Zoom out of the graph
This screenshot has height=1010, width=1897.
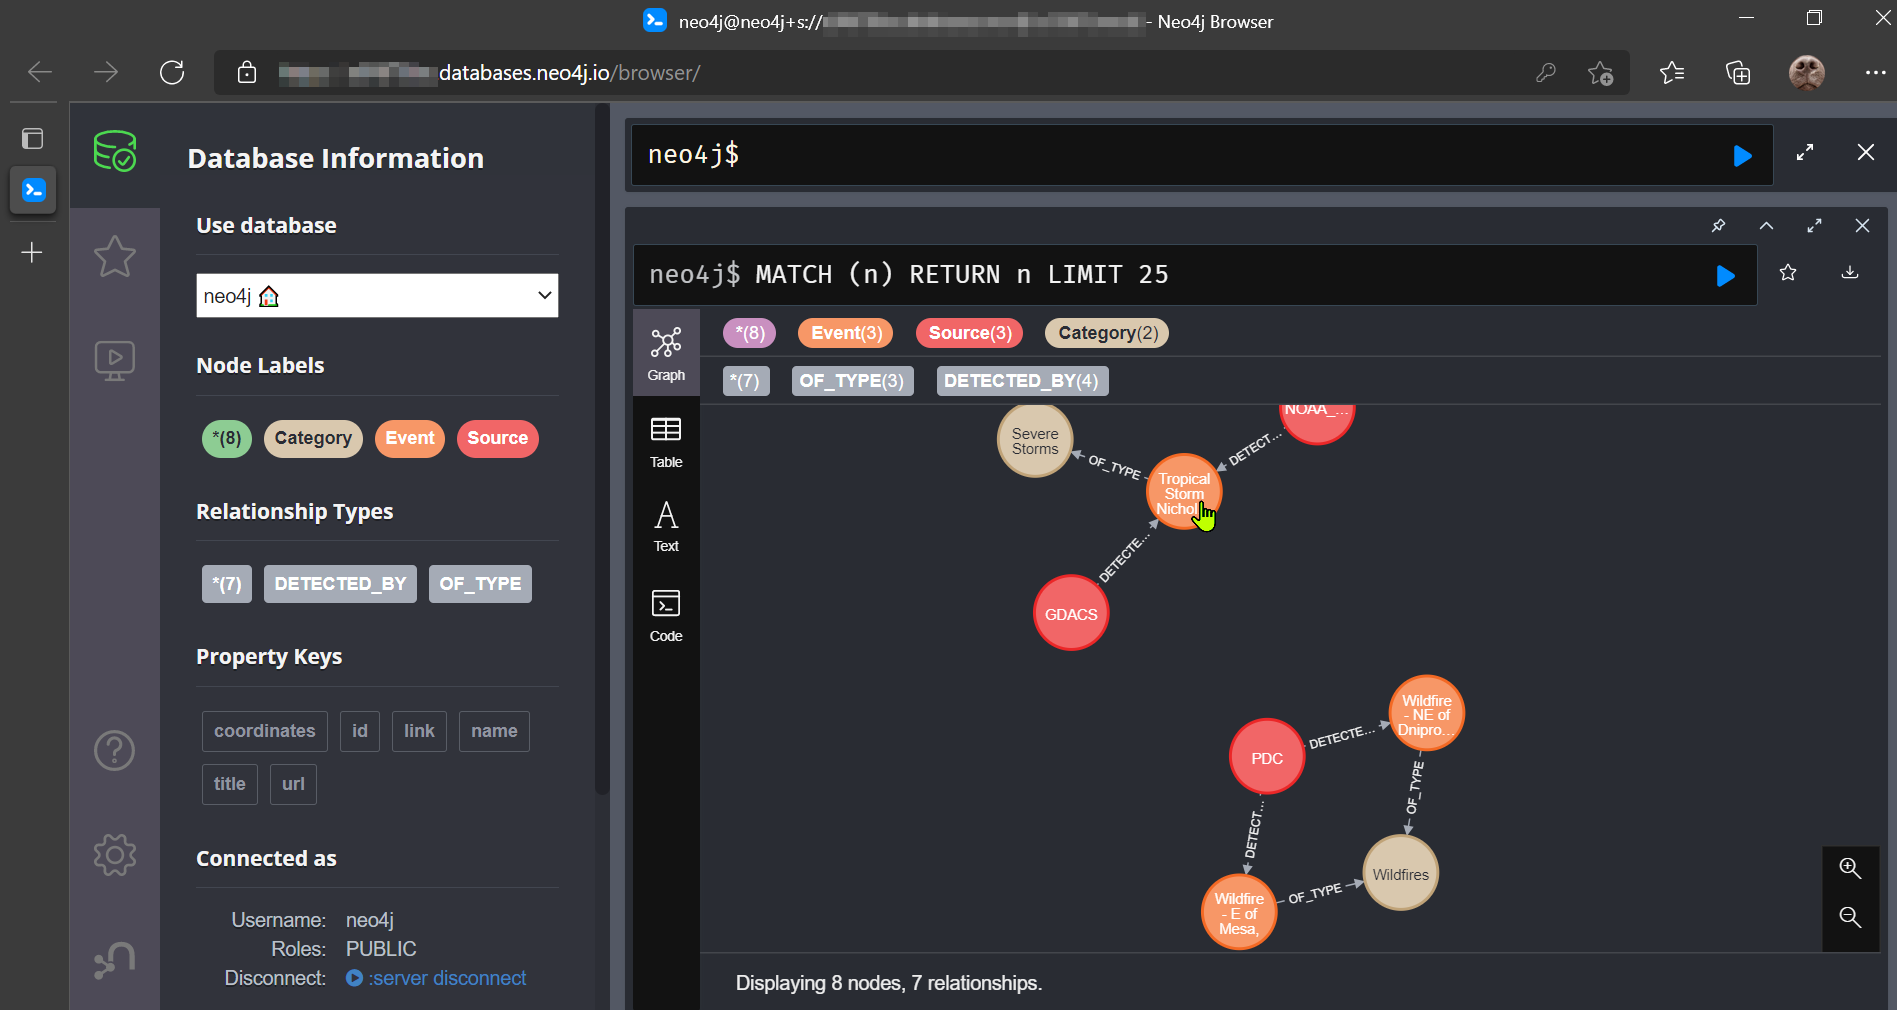pyautogui.click(x=1850, y=917)
